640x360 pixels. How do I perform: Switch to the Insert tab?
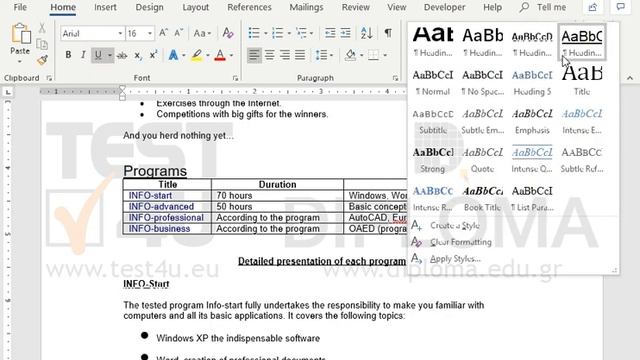105,7
